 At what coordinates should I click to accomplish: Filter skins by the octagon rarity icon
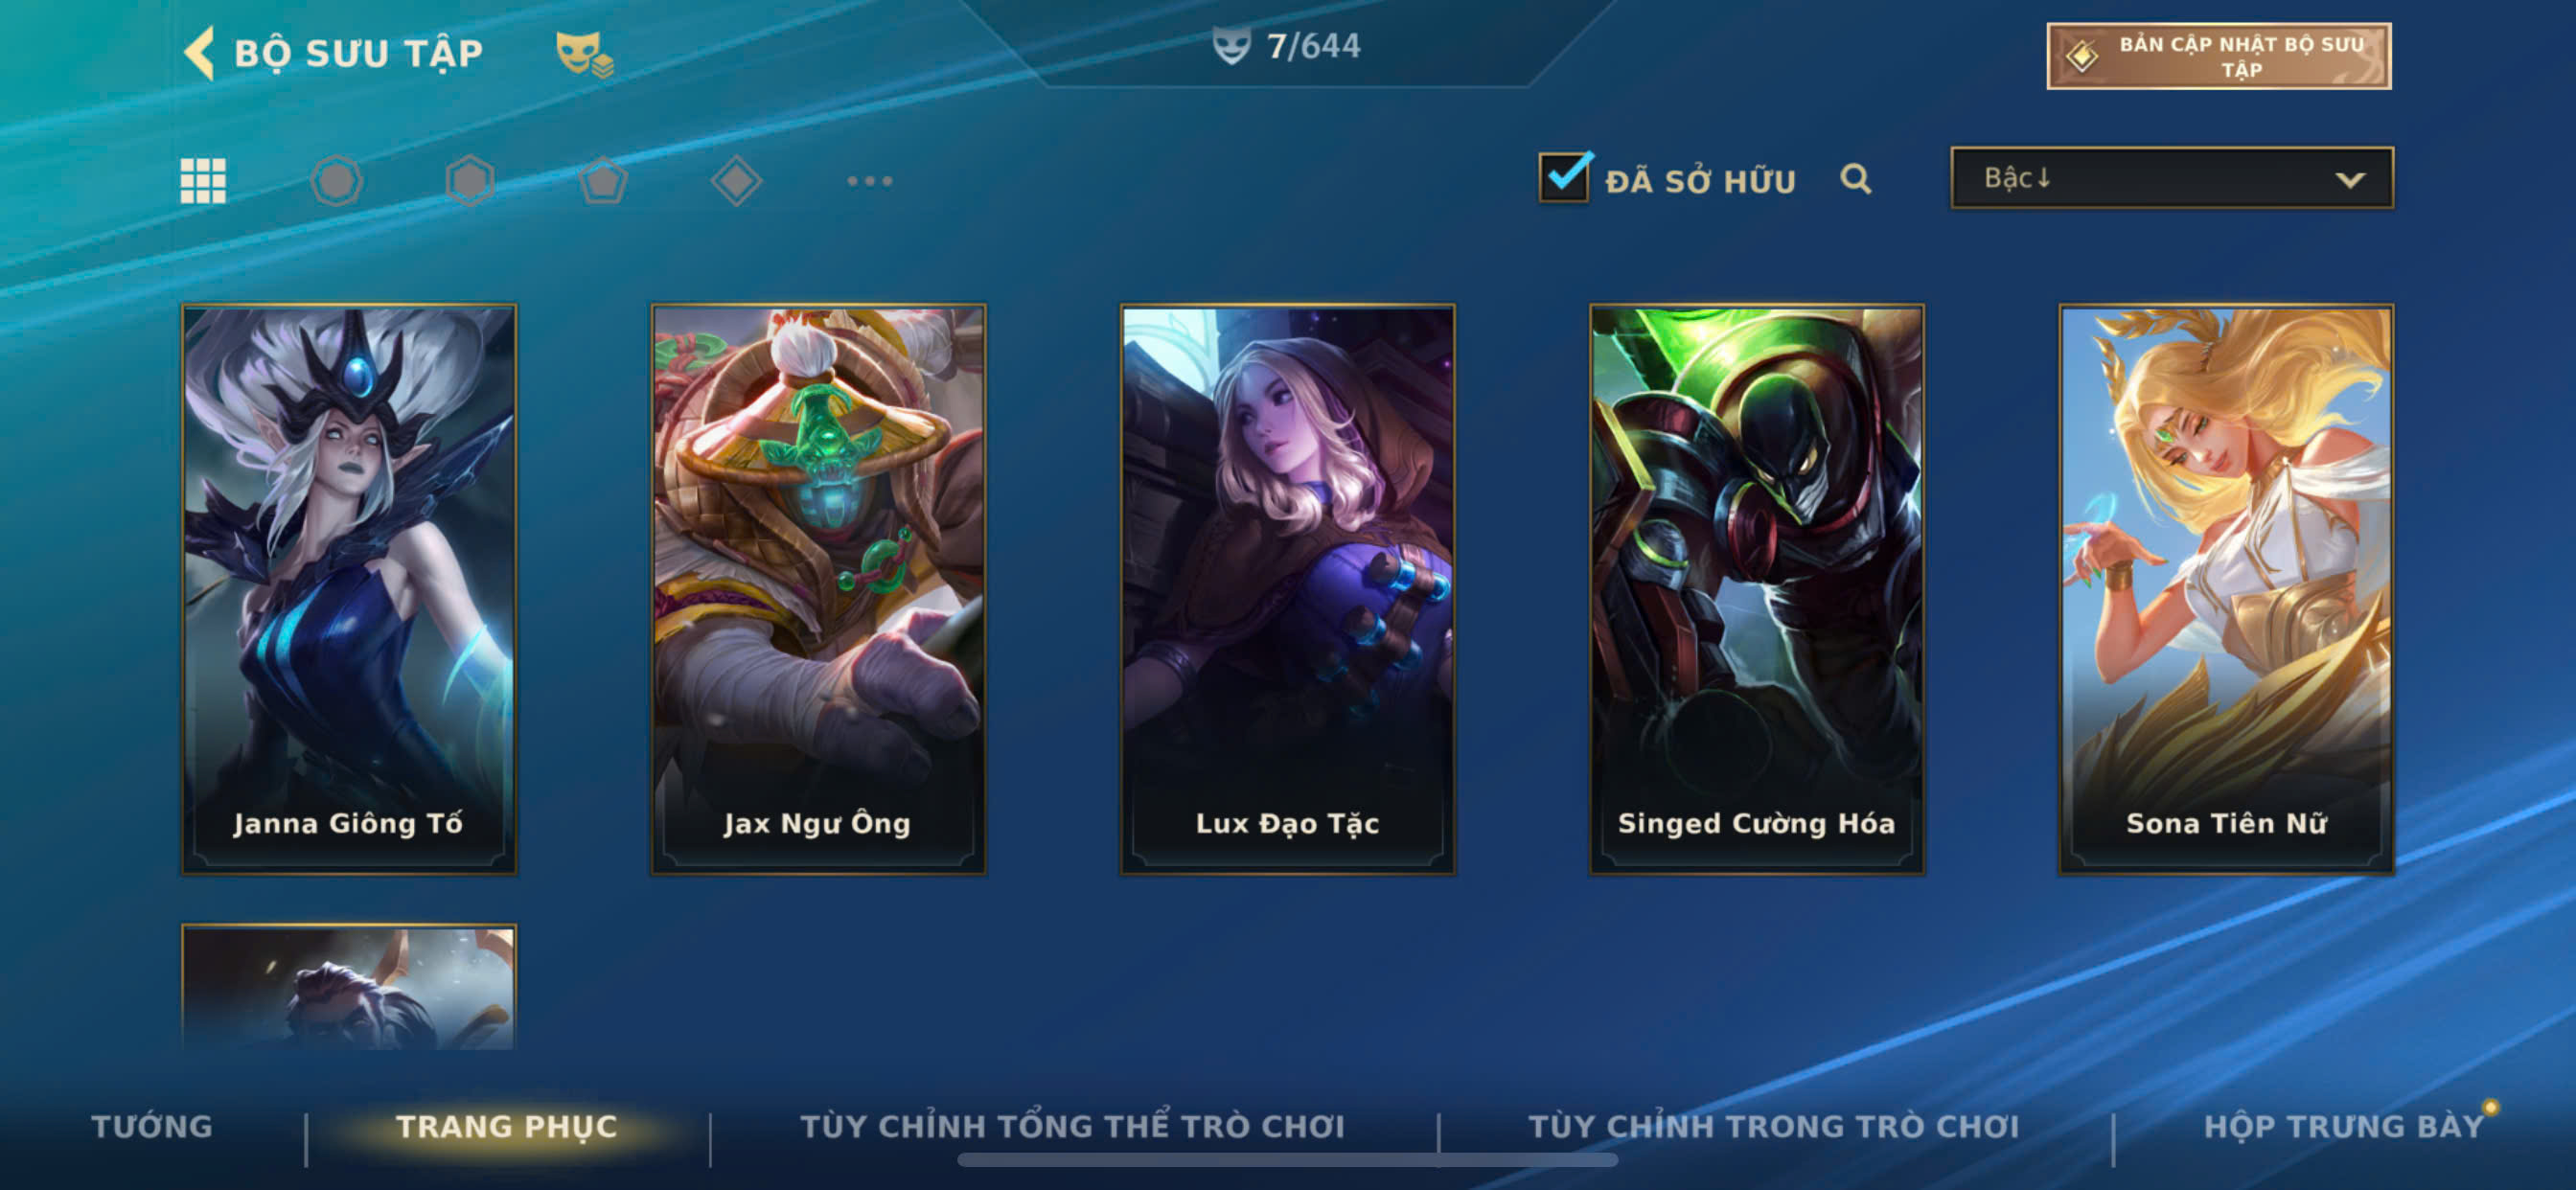tap(336, 181)
